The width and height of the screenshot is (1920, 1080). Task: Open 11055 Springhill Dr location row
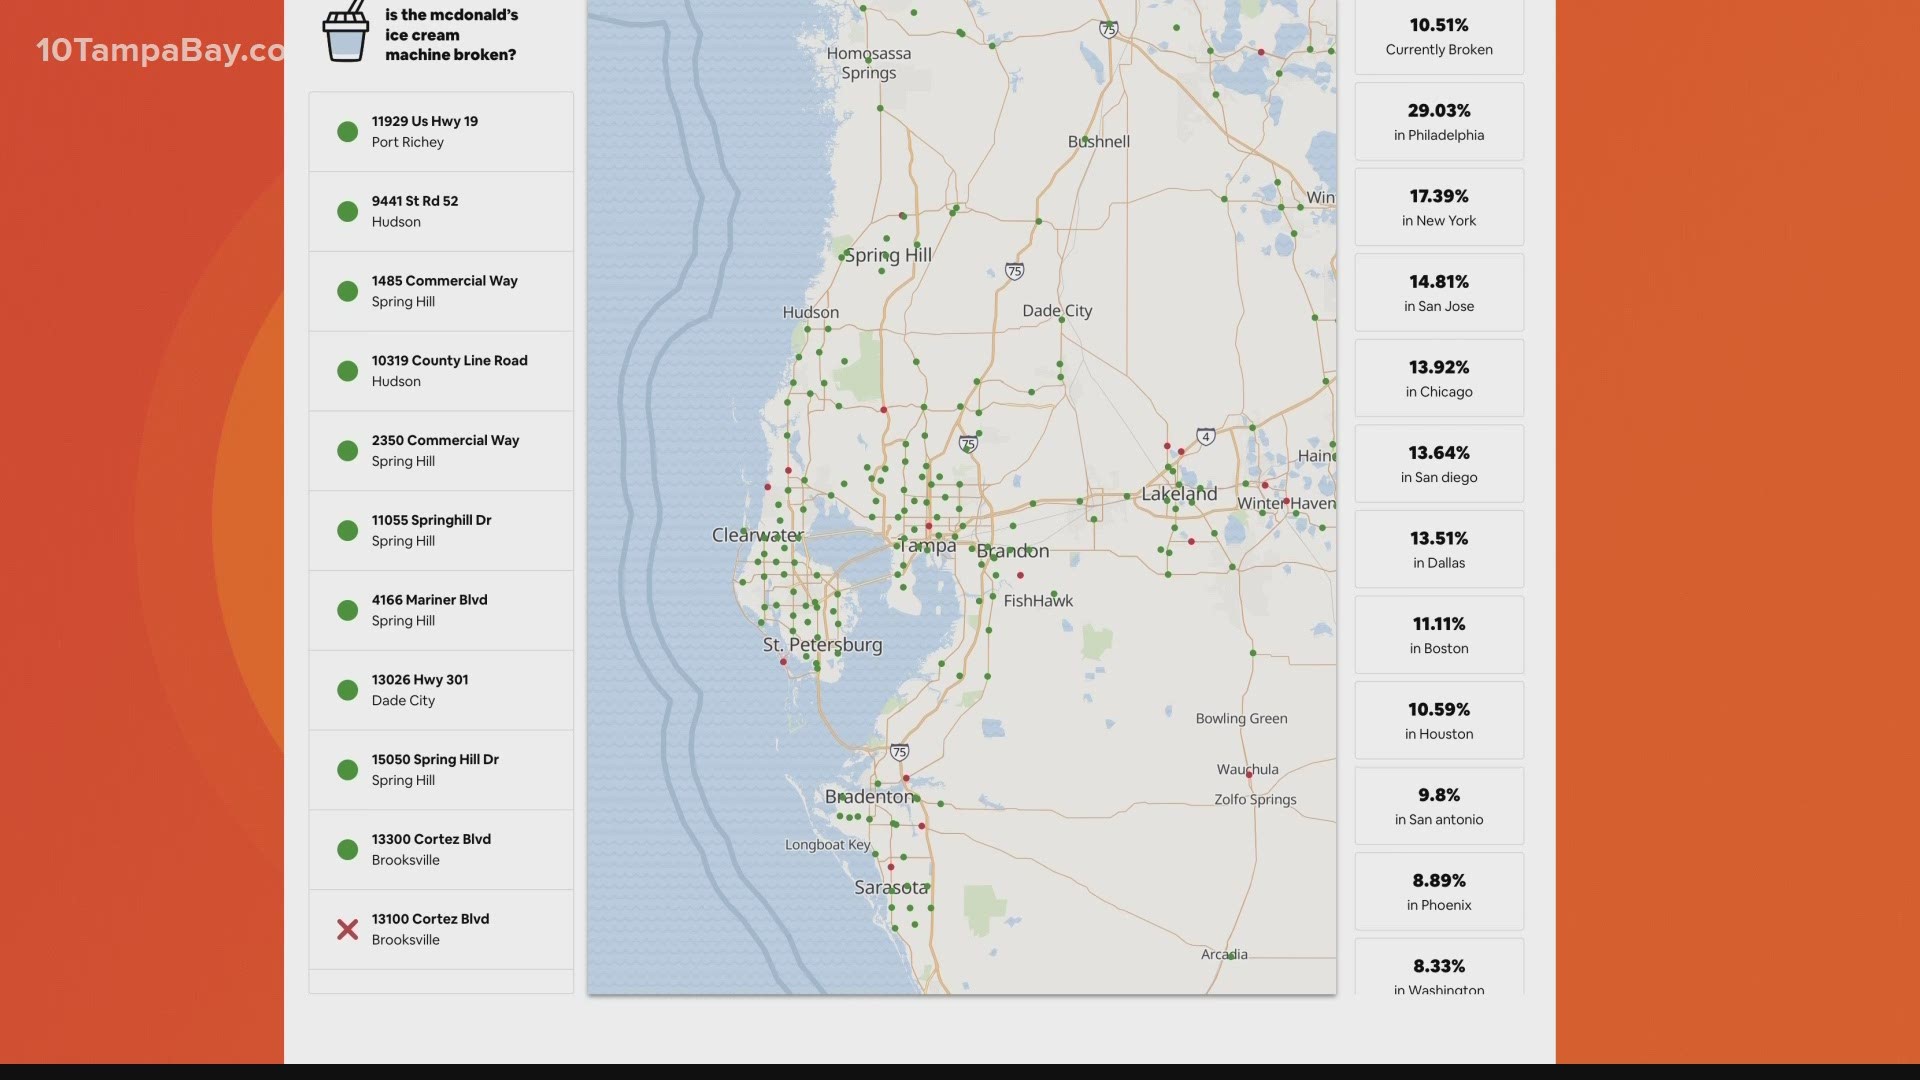pos(441,530)
